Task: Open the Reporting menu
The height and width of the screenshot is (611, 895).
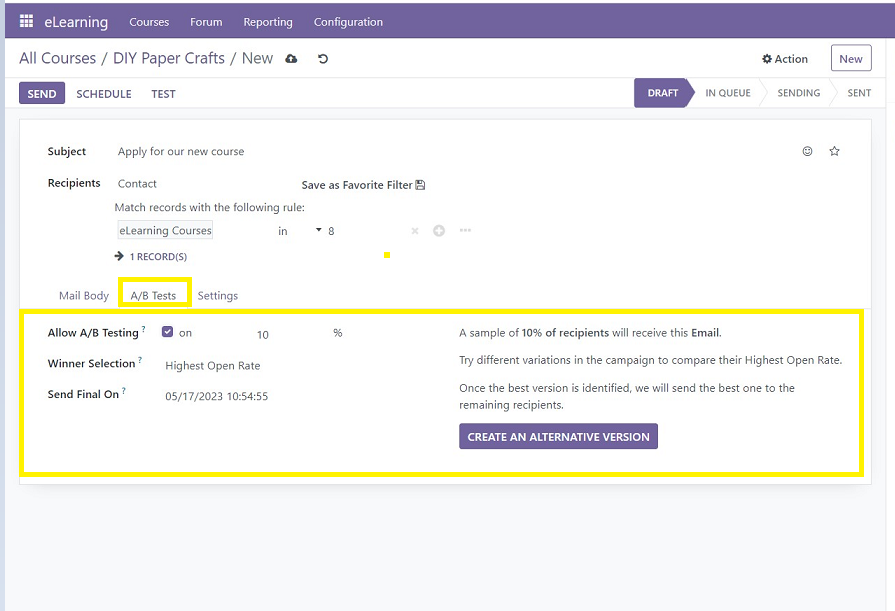Action: tap(268, 22)
